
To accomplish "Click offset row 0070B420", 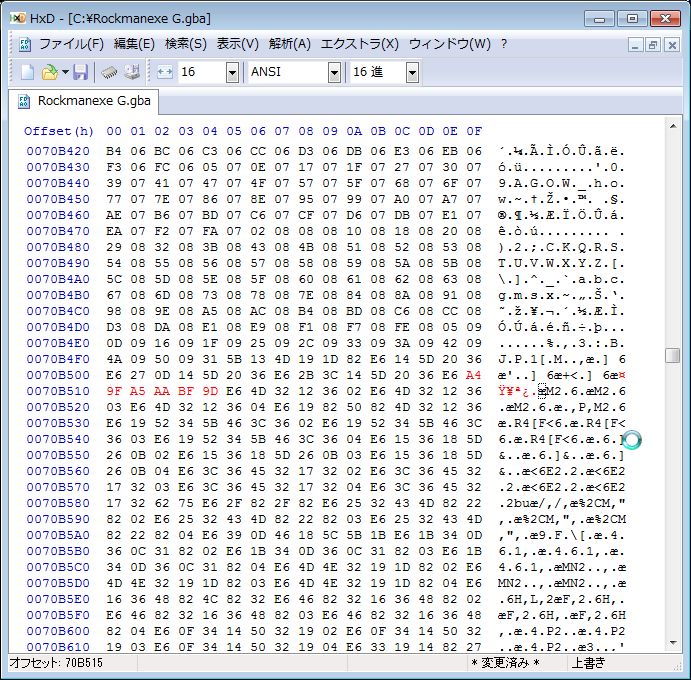I will [x=58, y=151].
